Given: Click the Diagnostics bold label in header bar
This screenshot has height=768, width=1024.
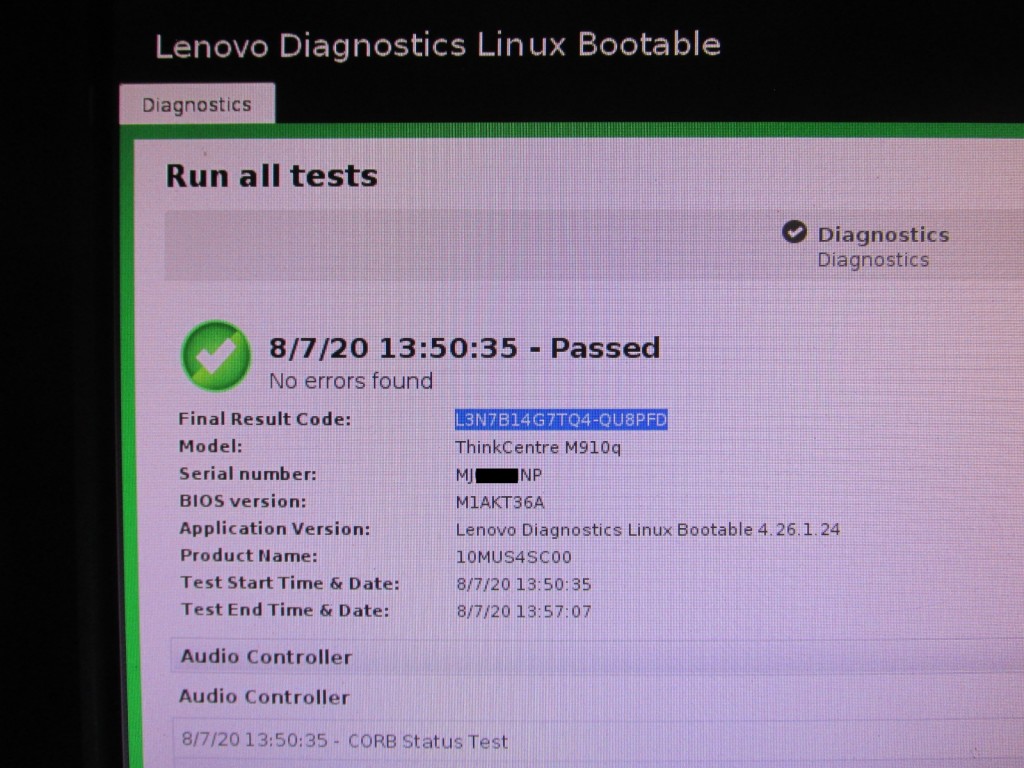Looking at the screenshot, I should coord(883,234).
